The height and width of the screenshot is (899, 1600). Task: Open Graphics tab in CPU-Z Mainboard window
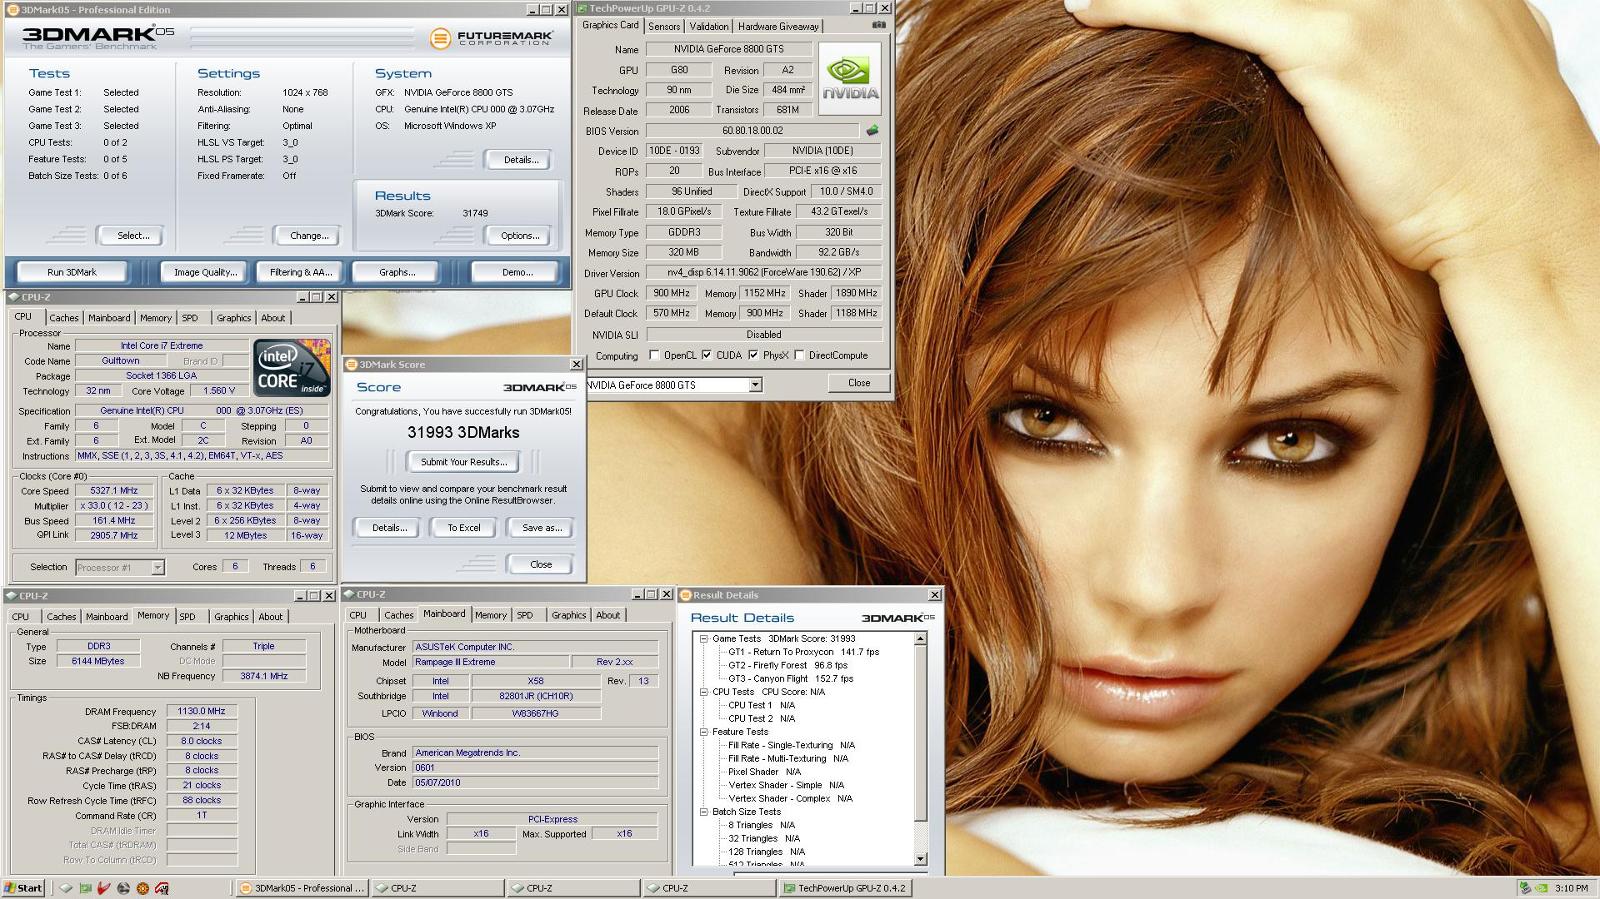(569, 615)
